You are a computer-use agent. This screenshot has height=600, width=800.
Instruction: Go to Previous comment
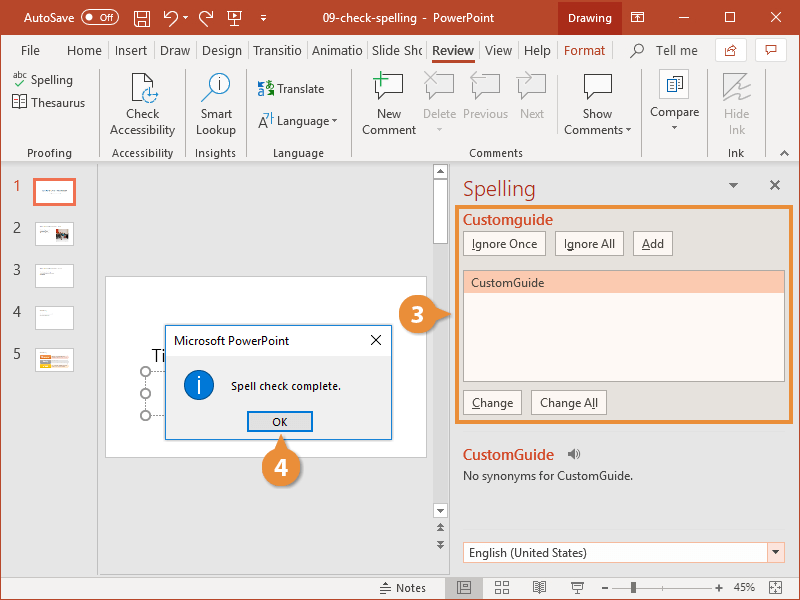coord(485,97)
